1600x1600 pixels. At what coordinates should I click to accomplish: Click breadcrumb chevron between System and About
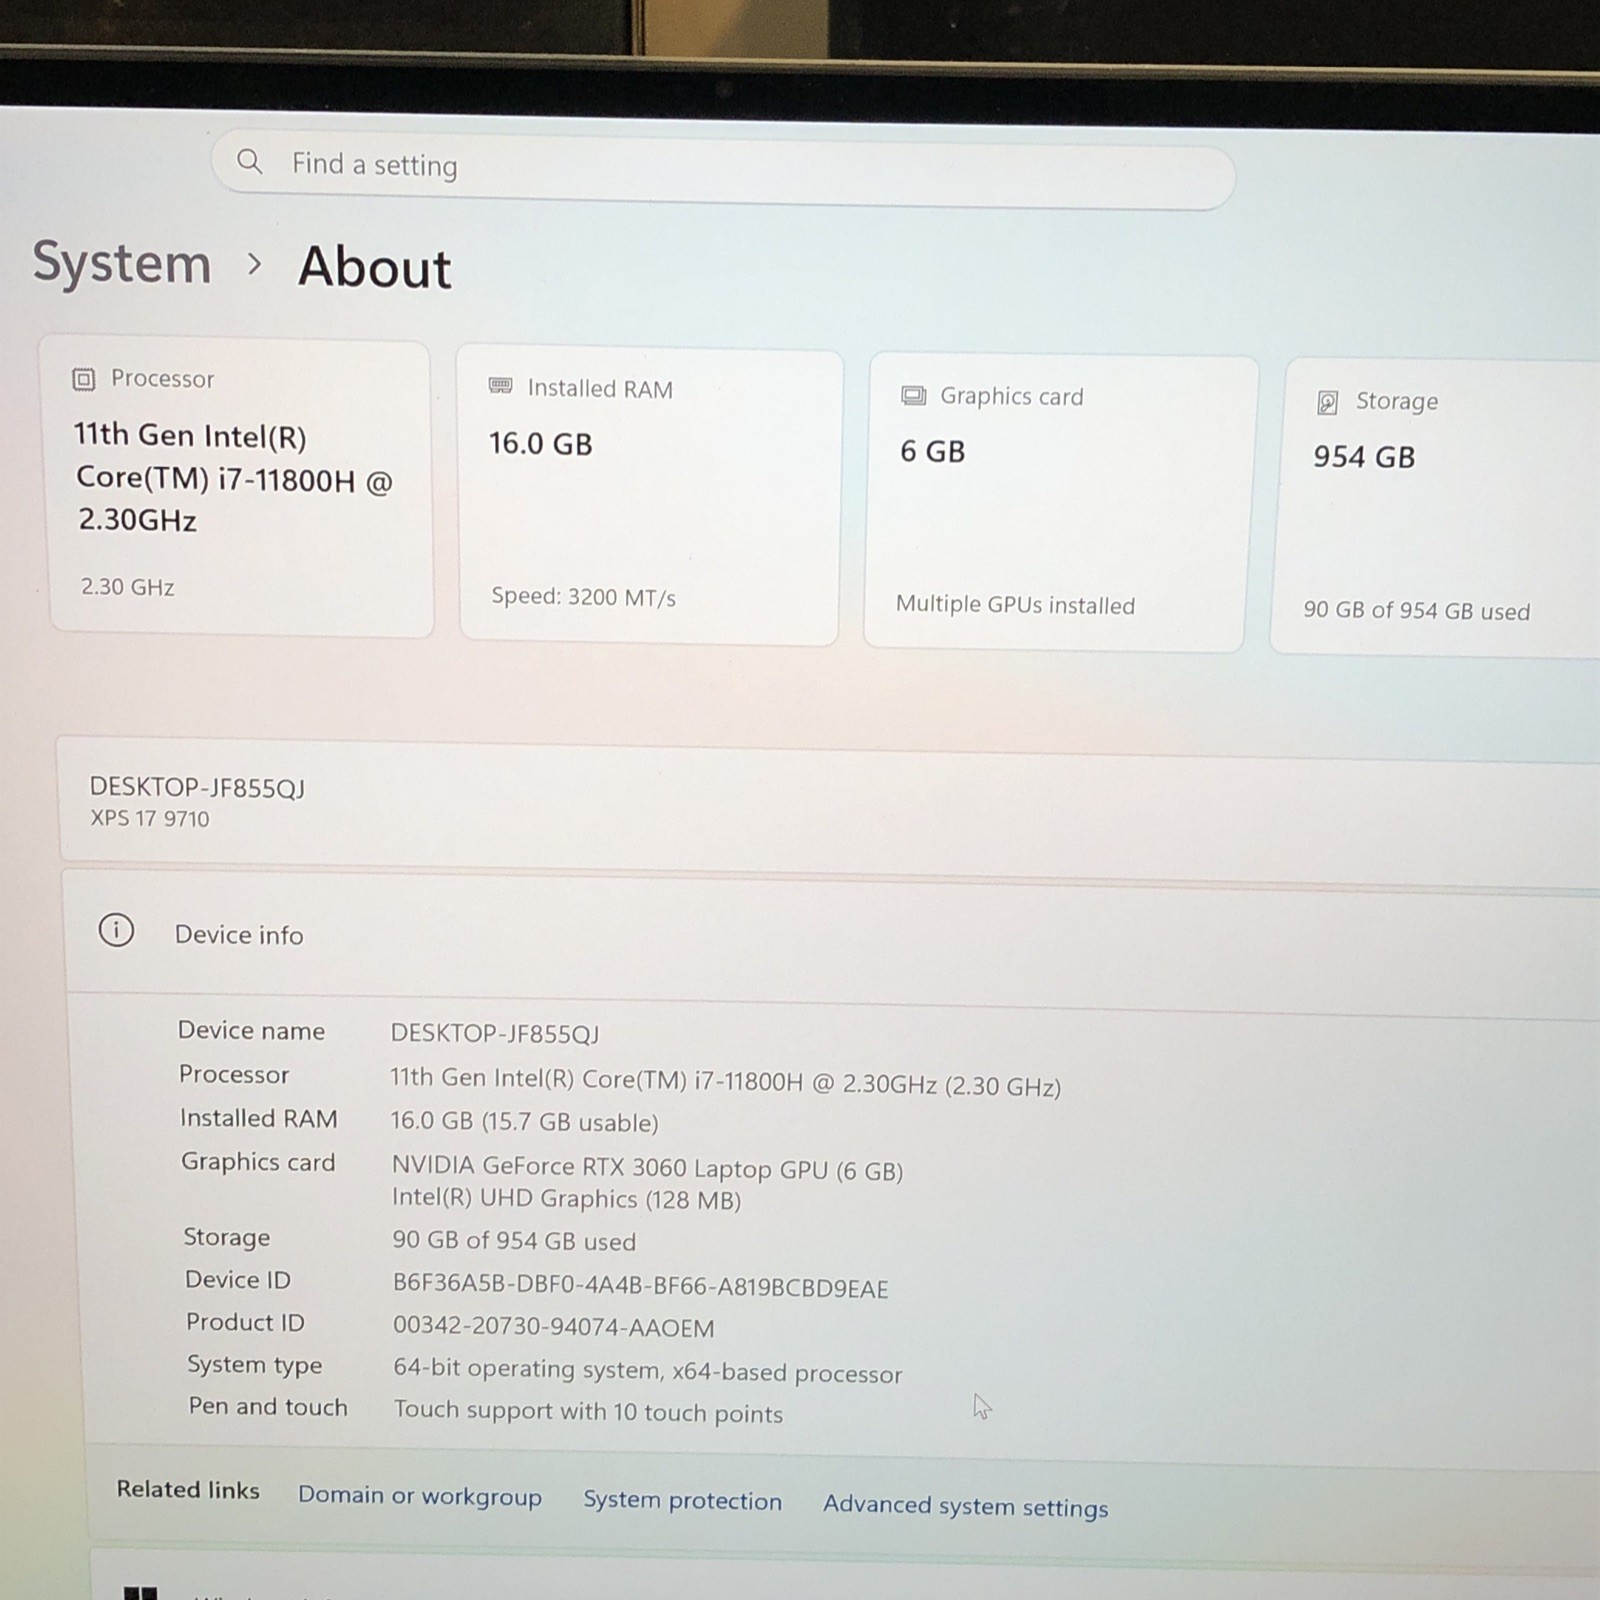click(255, 264)
